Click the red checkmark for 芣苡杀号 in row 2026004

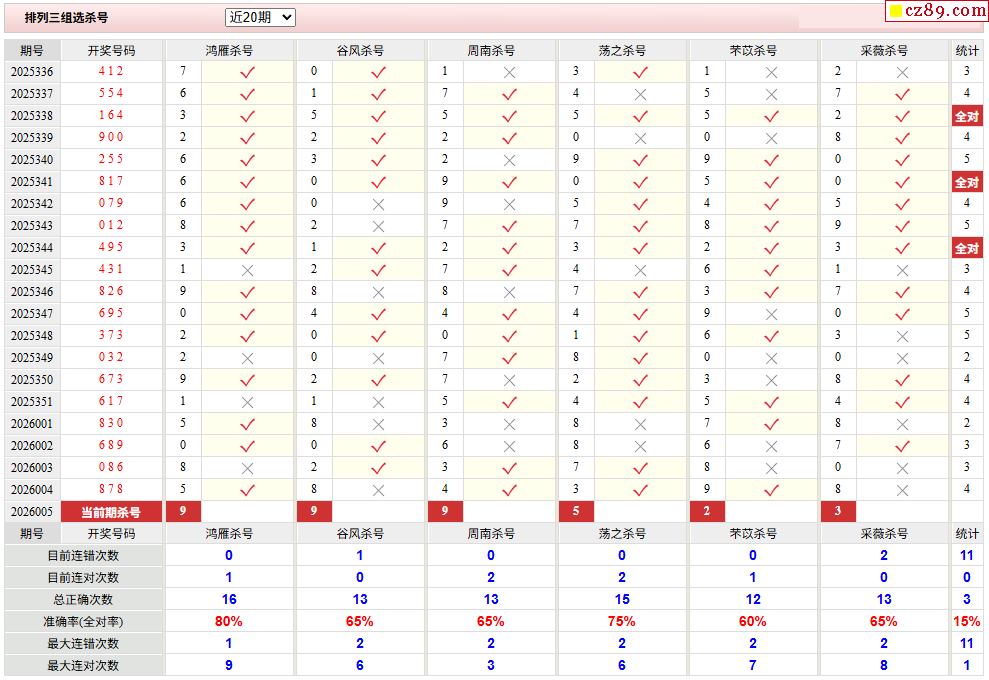click(771, 490)
